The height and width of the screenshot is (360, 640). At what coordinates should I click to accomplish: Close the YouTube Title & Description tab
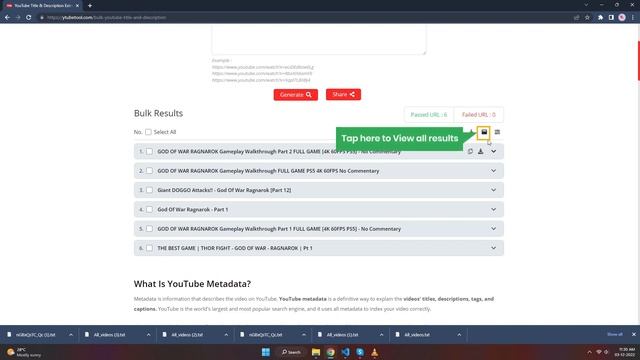point(77,6)
